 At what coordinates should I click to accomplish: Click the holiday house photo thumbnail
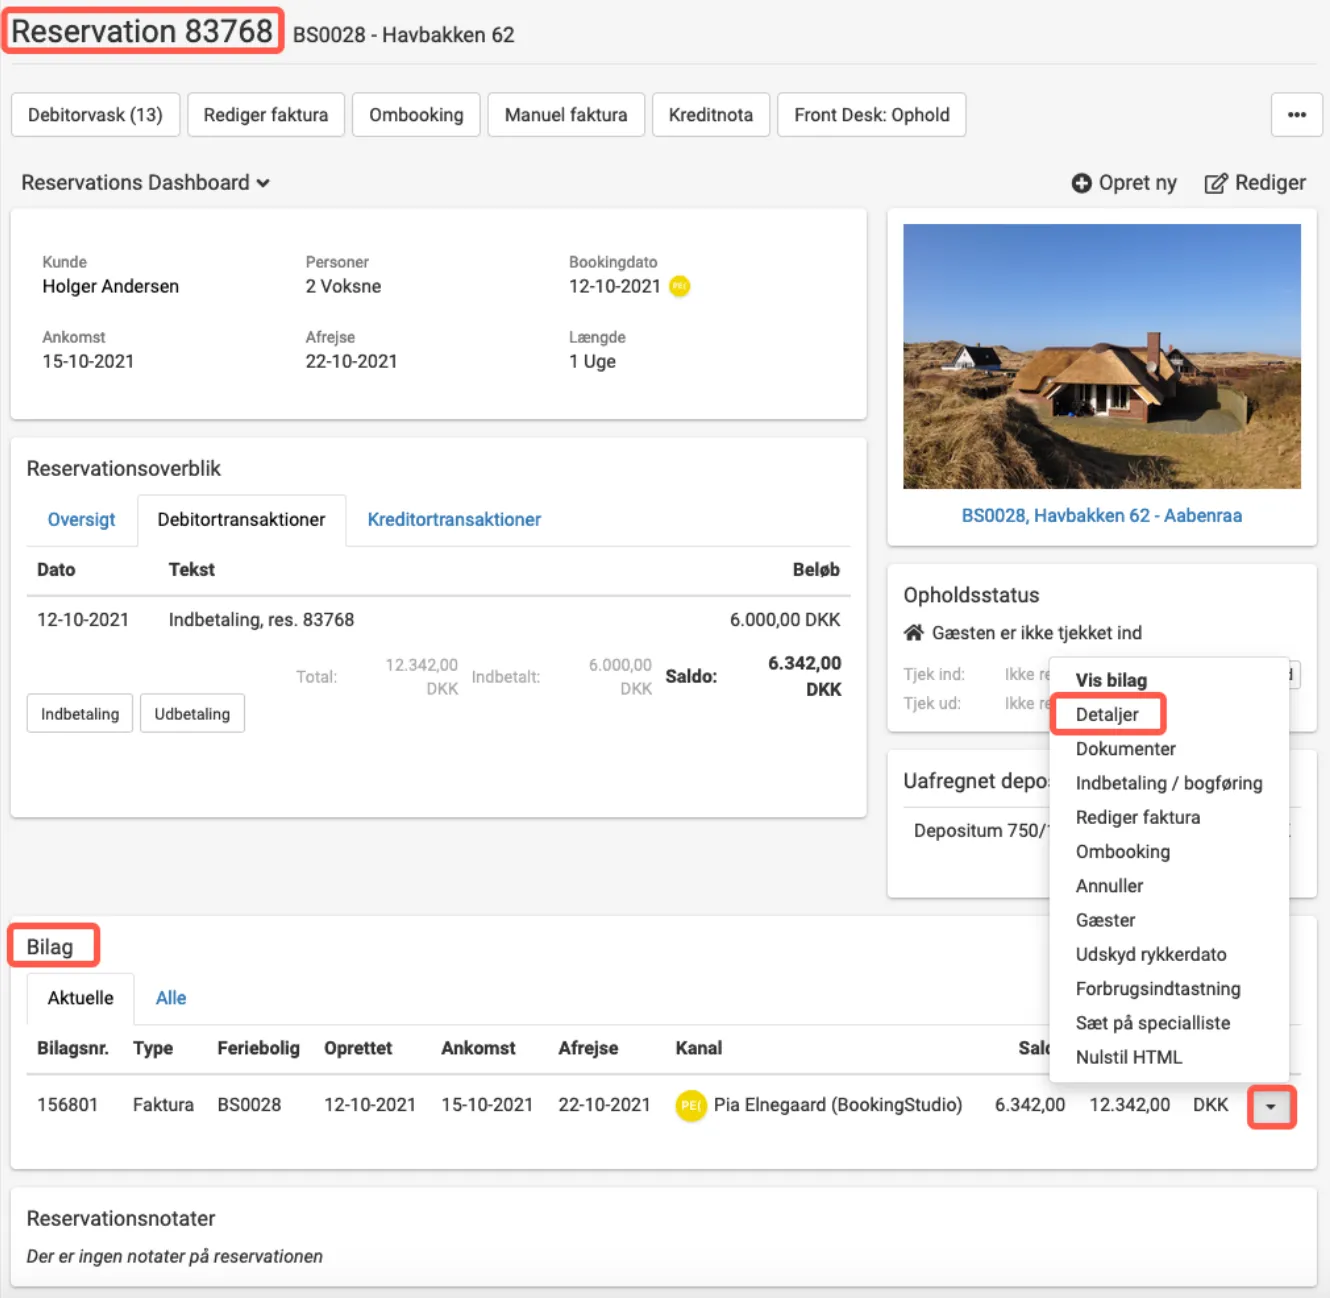pyautogui.click(x=1101, y=352)
